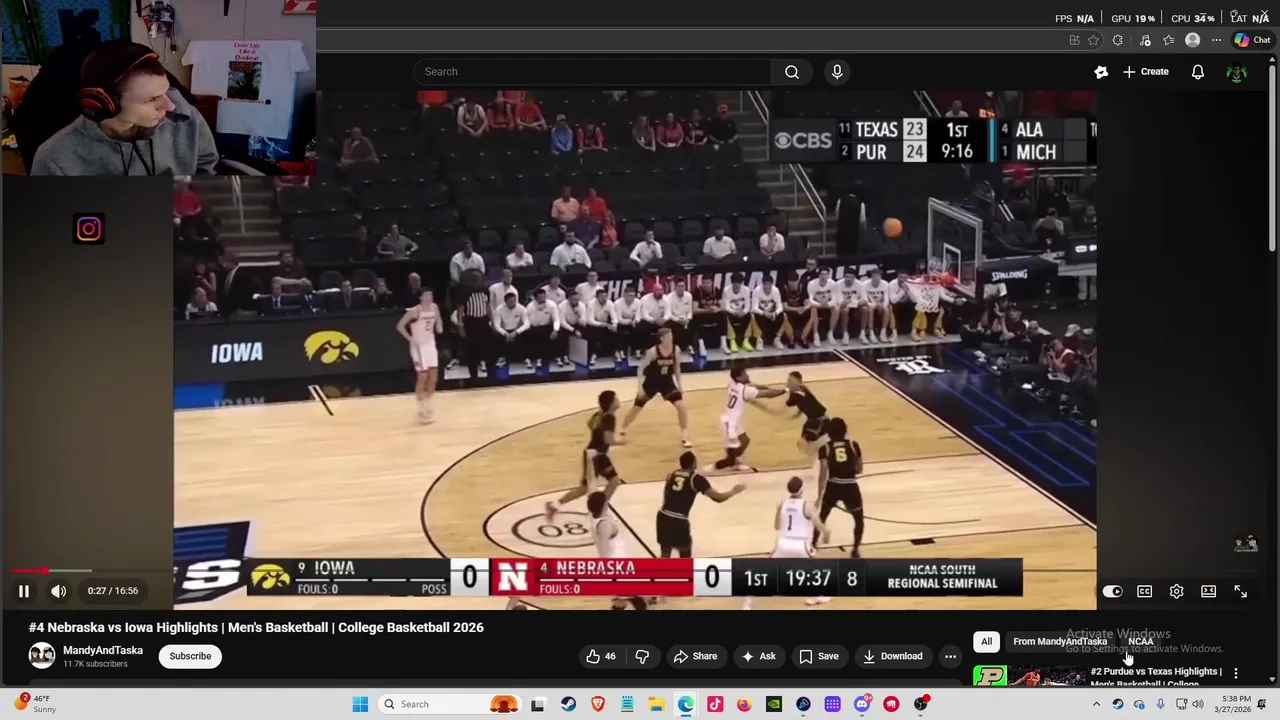1280x720 pixels.
Task: Mute the video volume
Action: 59,591
